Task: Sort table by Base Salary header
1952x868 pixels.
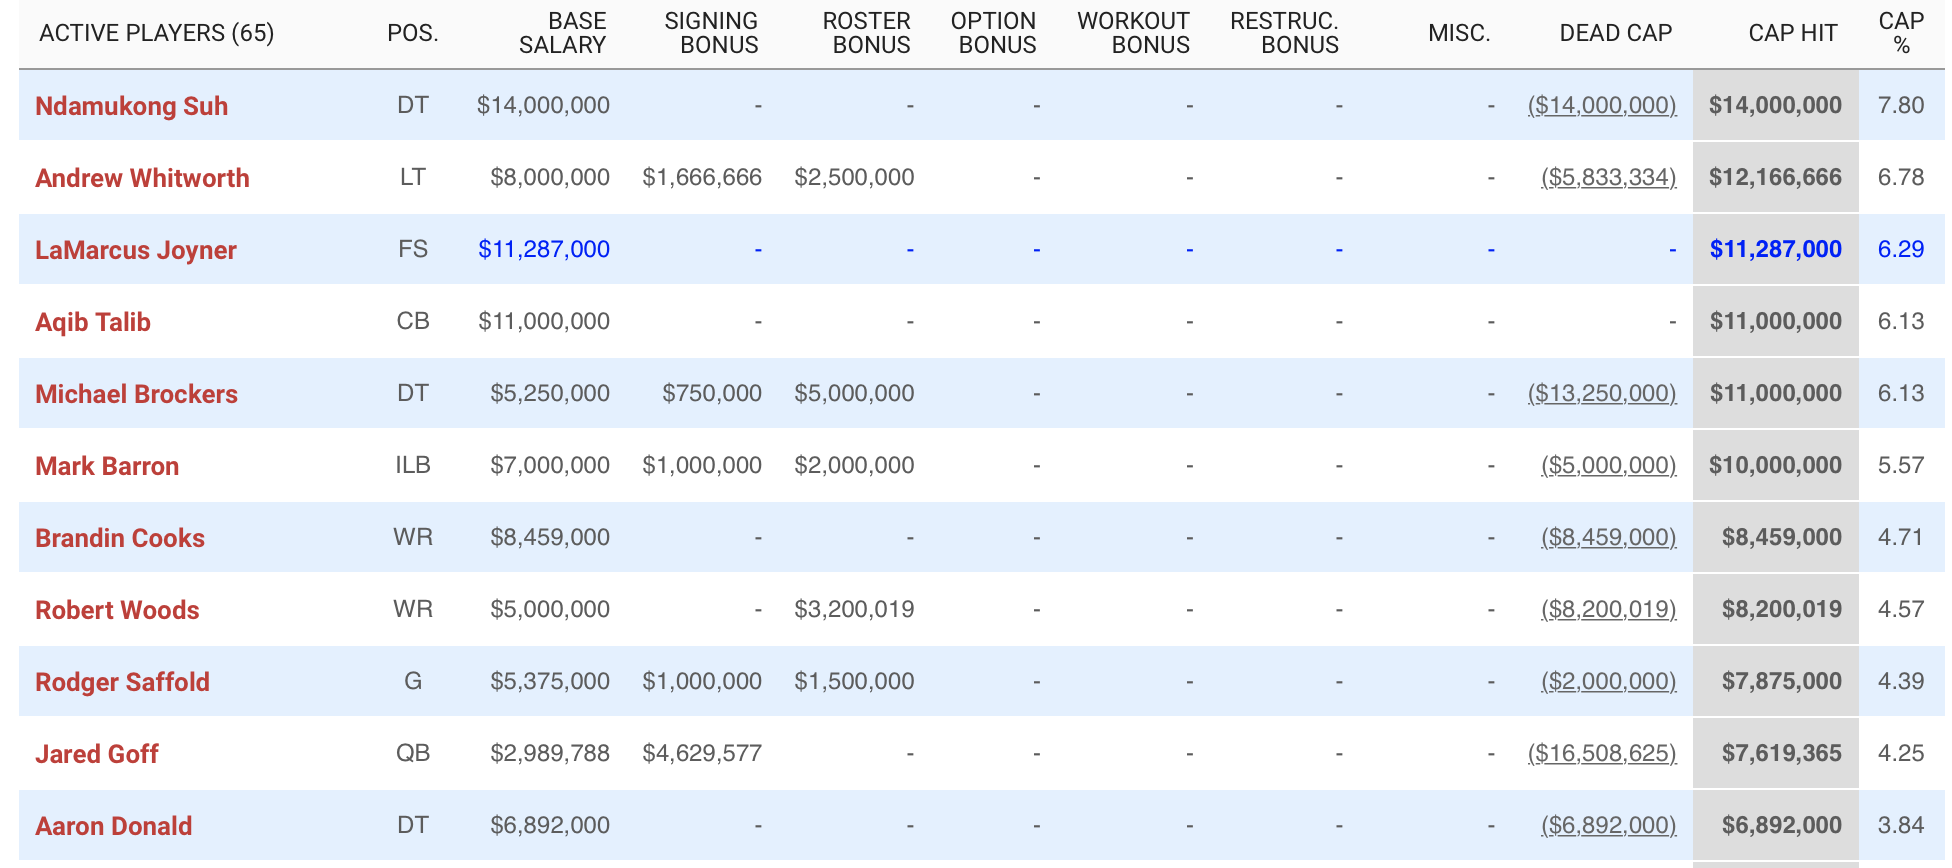Action: click(563, 33)
